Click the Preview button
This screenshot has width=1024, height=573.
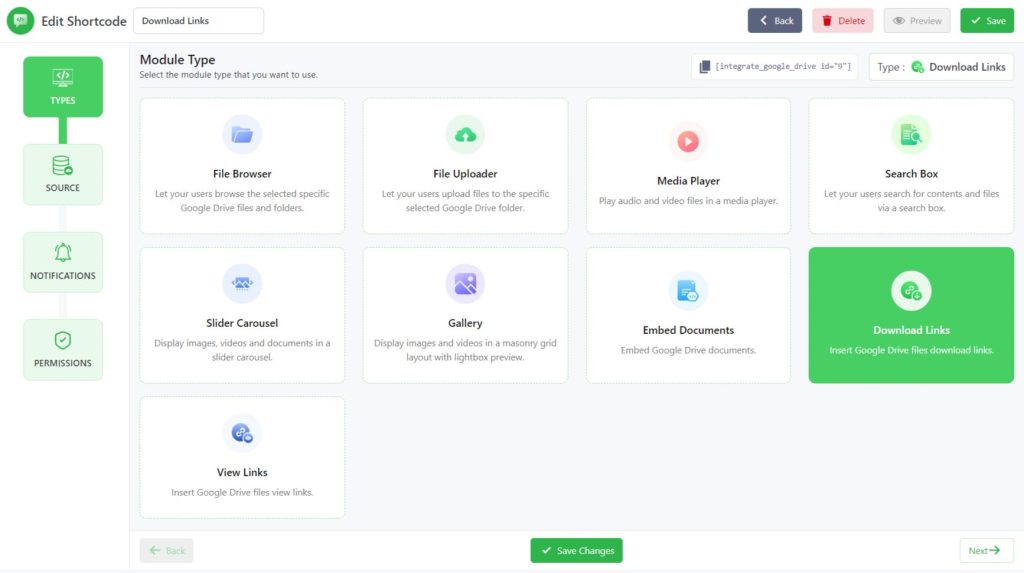(916, 21)
